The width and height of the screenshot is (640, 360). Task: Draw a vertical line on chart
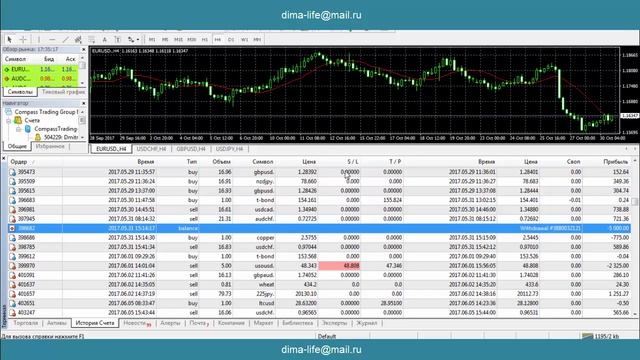pos(39,40)
